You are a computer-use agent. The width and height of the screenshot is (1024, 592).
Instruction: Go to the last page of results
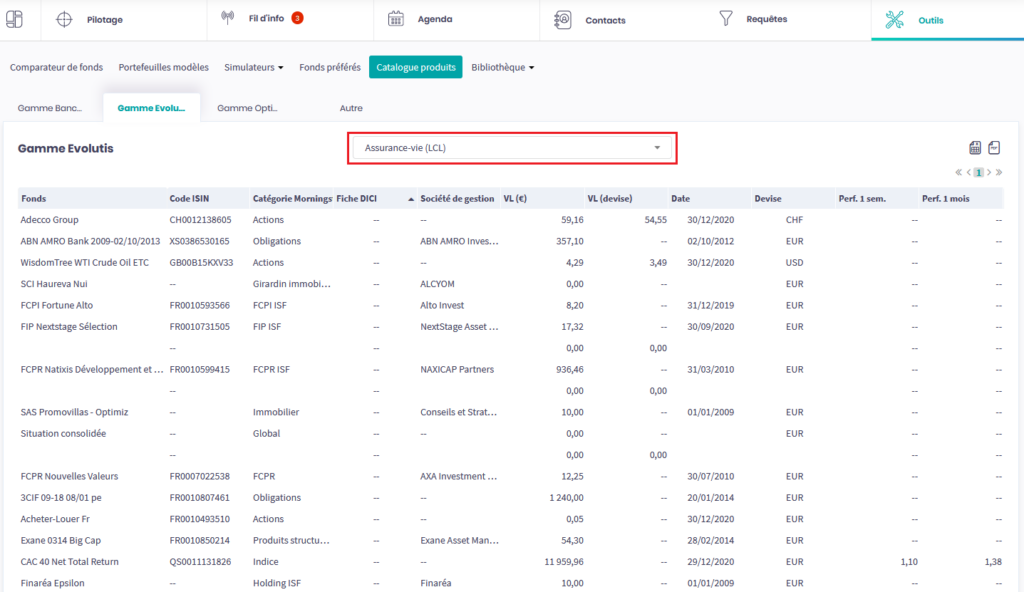[x=998, y=172]
